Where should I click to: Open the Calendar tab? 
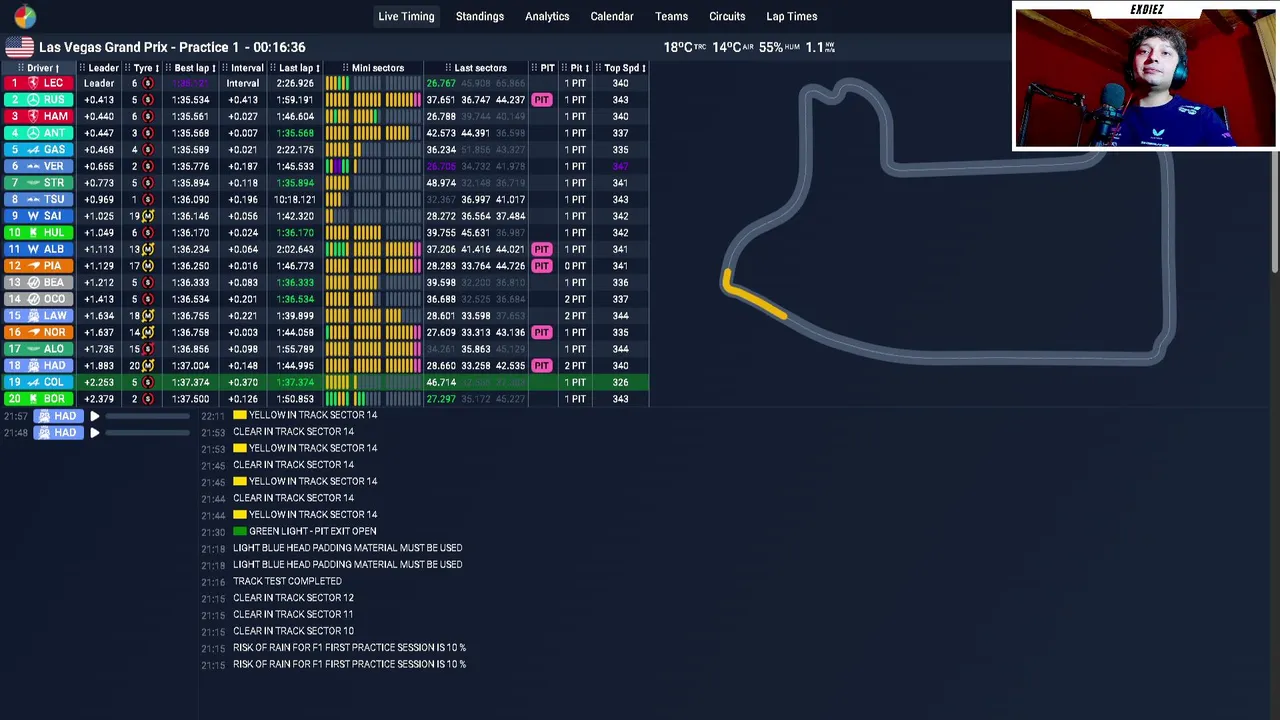pos(612,16)
